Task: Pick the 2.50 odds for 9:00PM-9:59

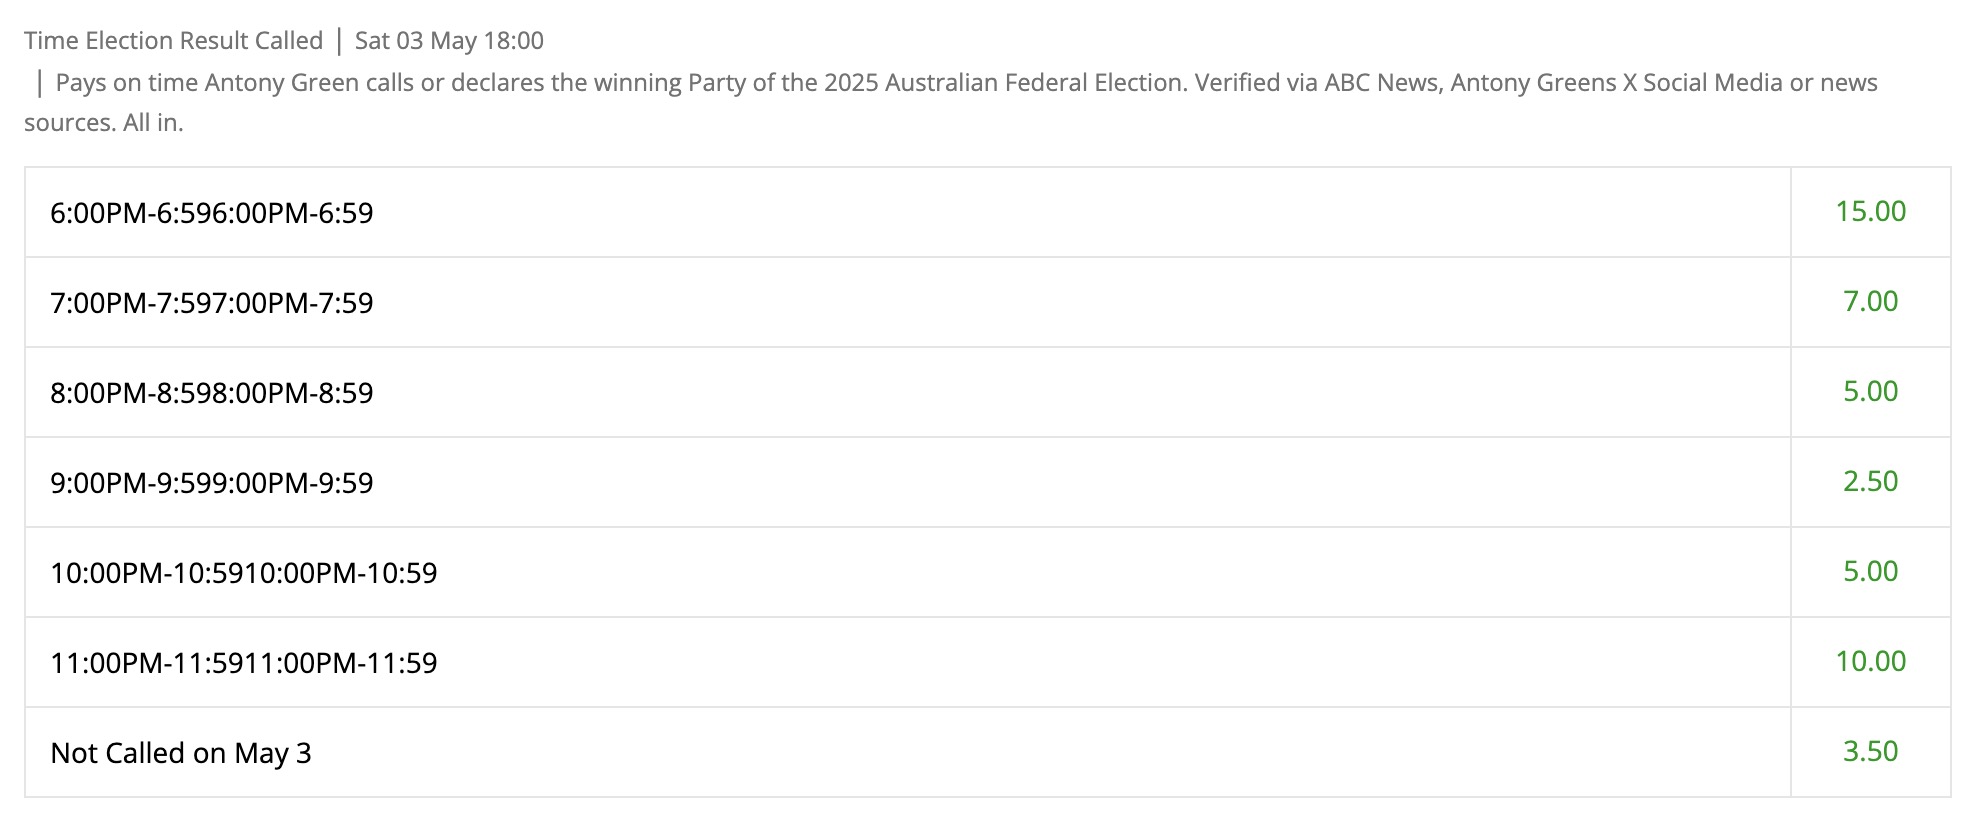Action: (1870, 482)
